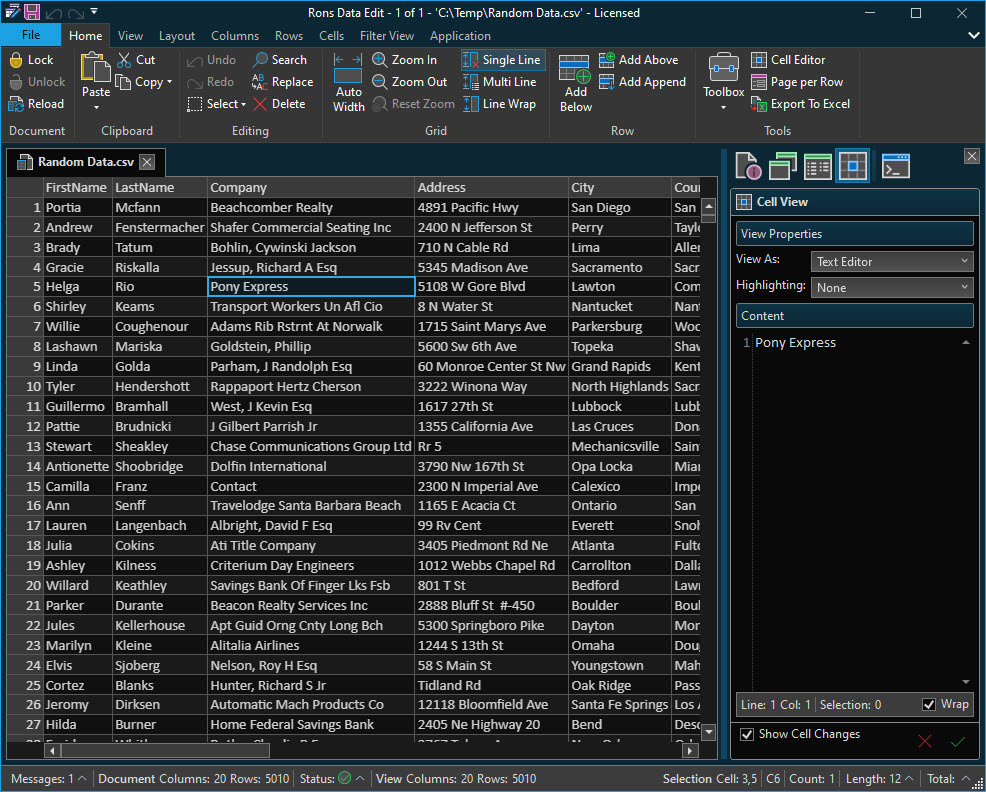Open the View As dropdown in Cell View

[x=891, y=261]
